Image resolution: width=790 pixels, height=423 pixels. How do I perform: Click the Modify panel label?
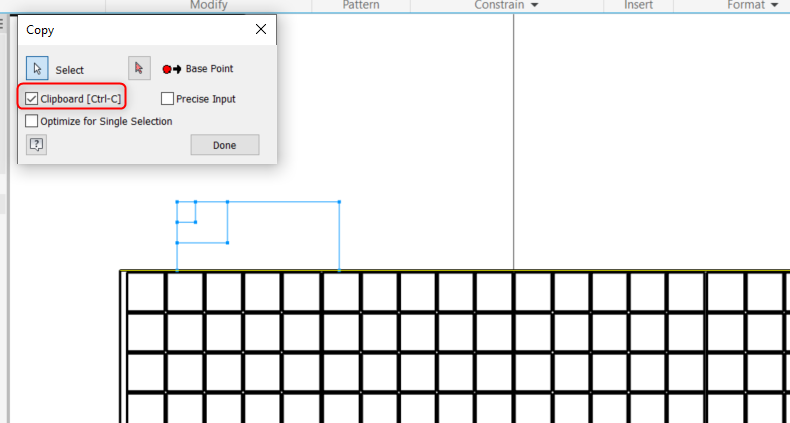coord(209,6)
